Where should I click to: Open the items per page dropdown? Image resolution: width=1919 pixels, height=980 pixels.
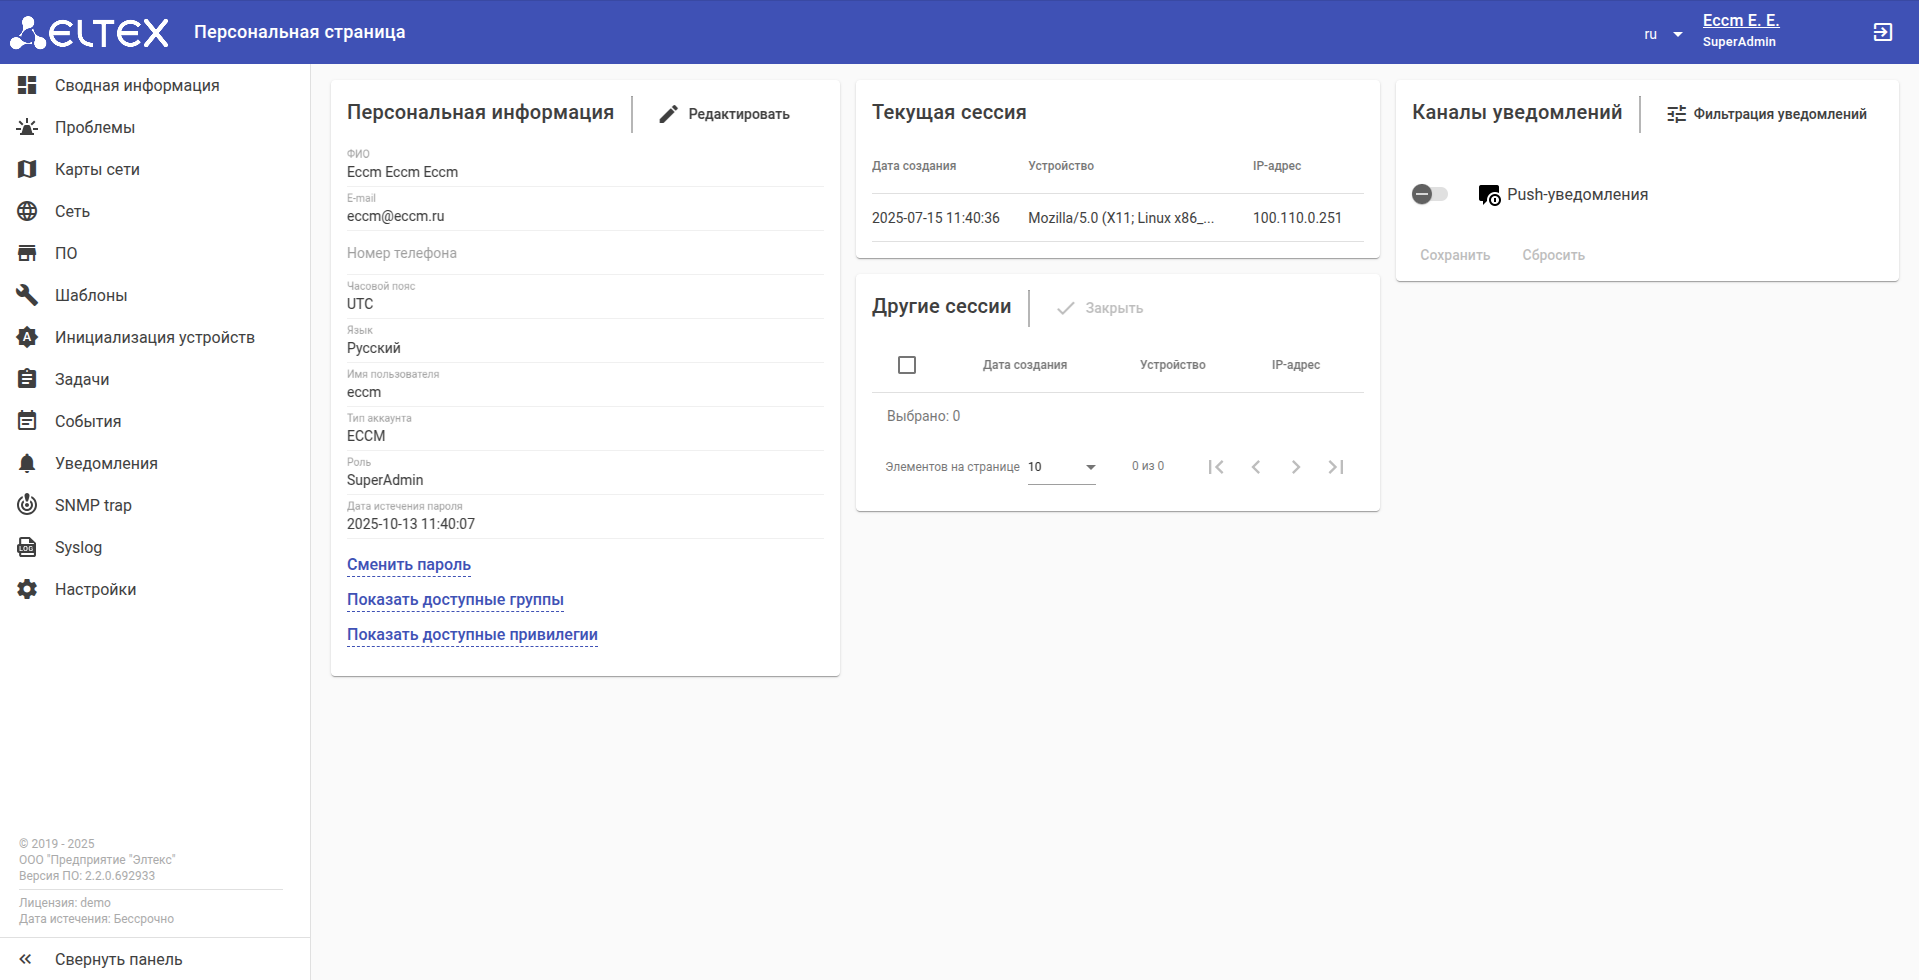tap(1062, 467)
